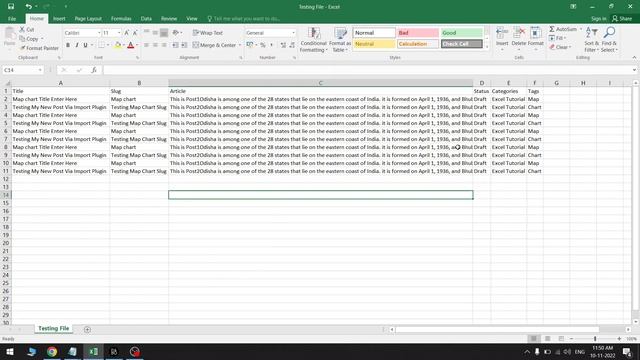Apply the Good cell style
This screenshot has height=360, width=640.
point(462,33)
